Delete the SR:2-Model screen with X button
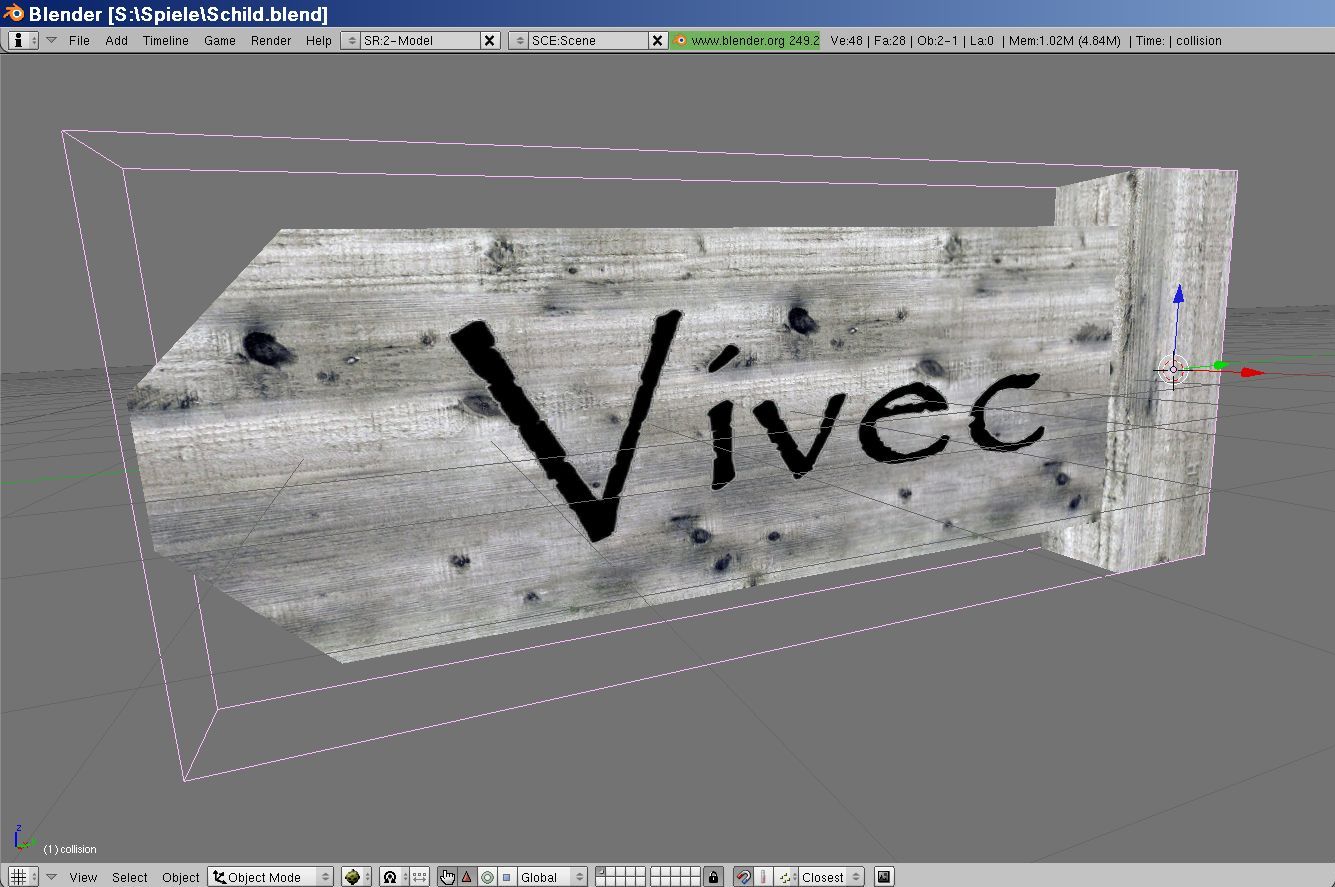The image size is (1335, 887). click(x=489, y=41)
